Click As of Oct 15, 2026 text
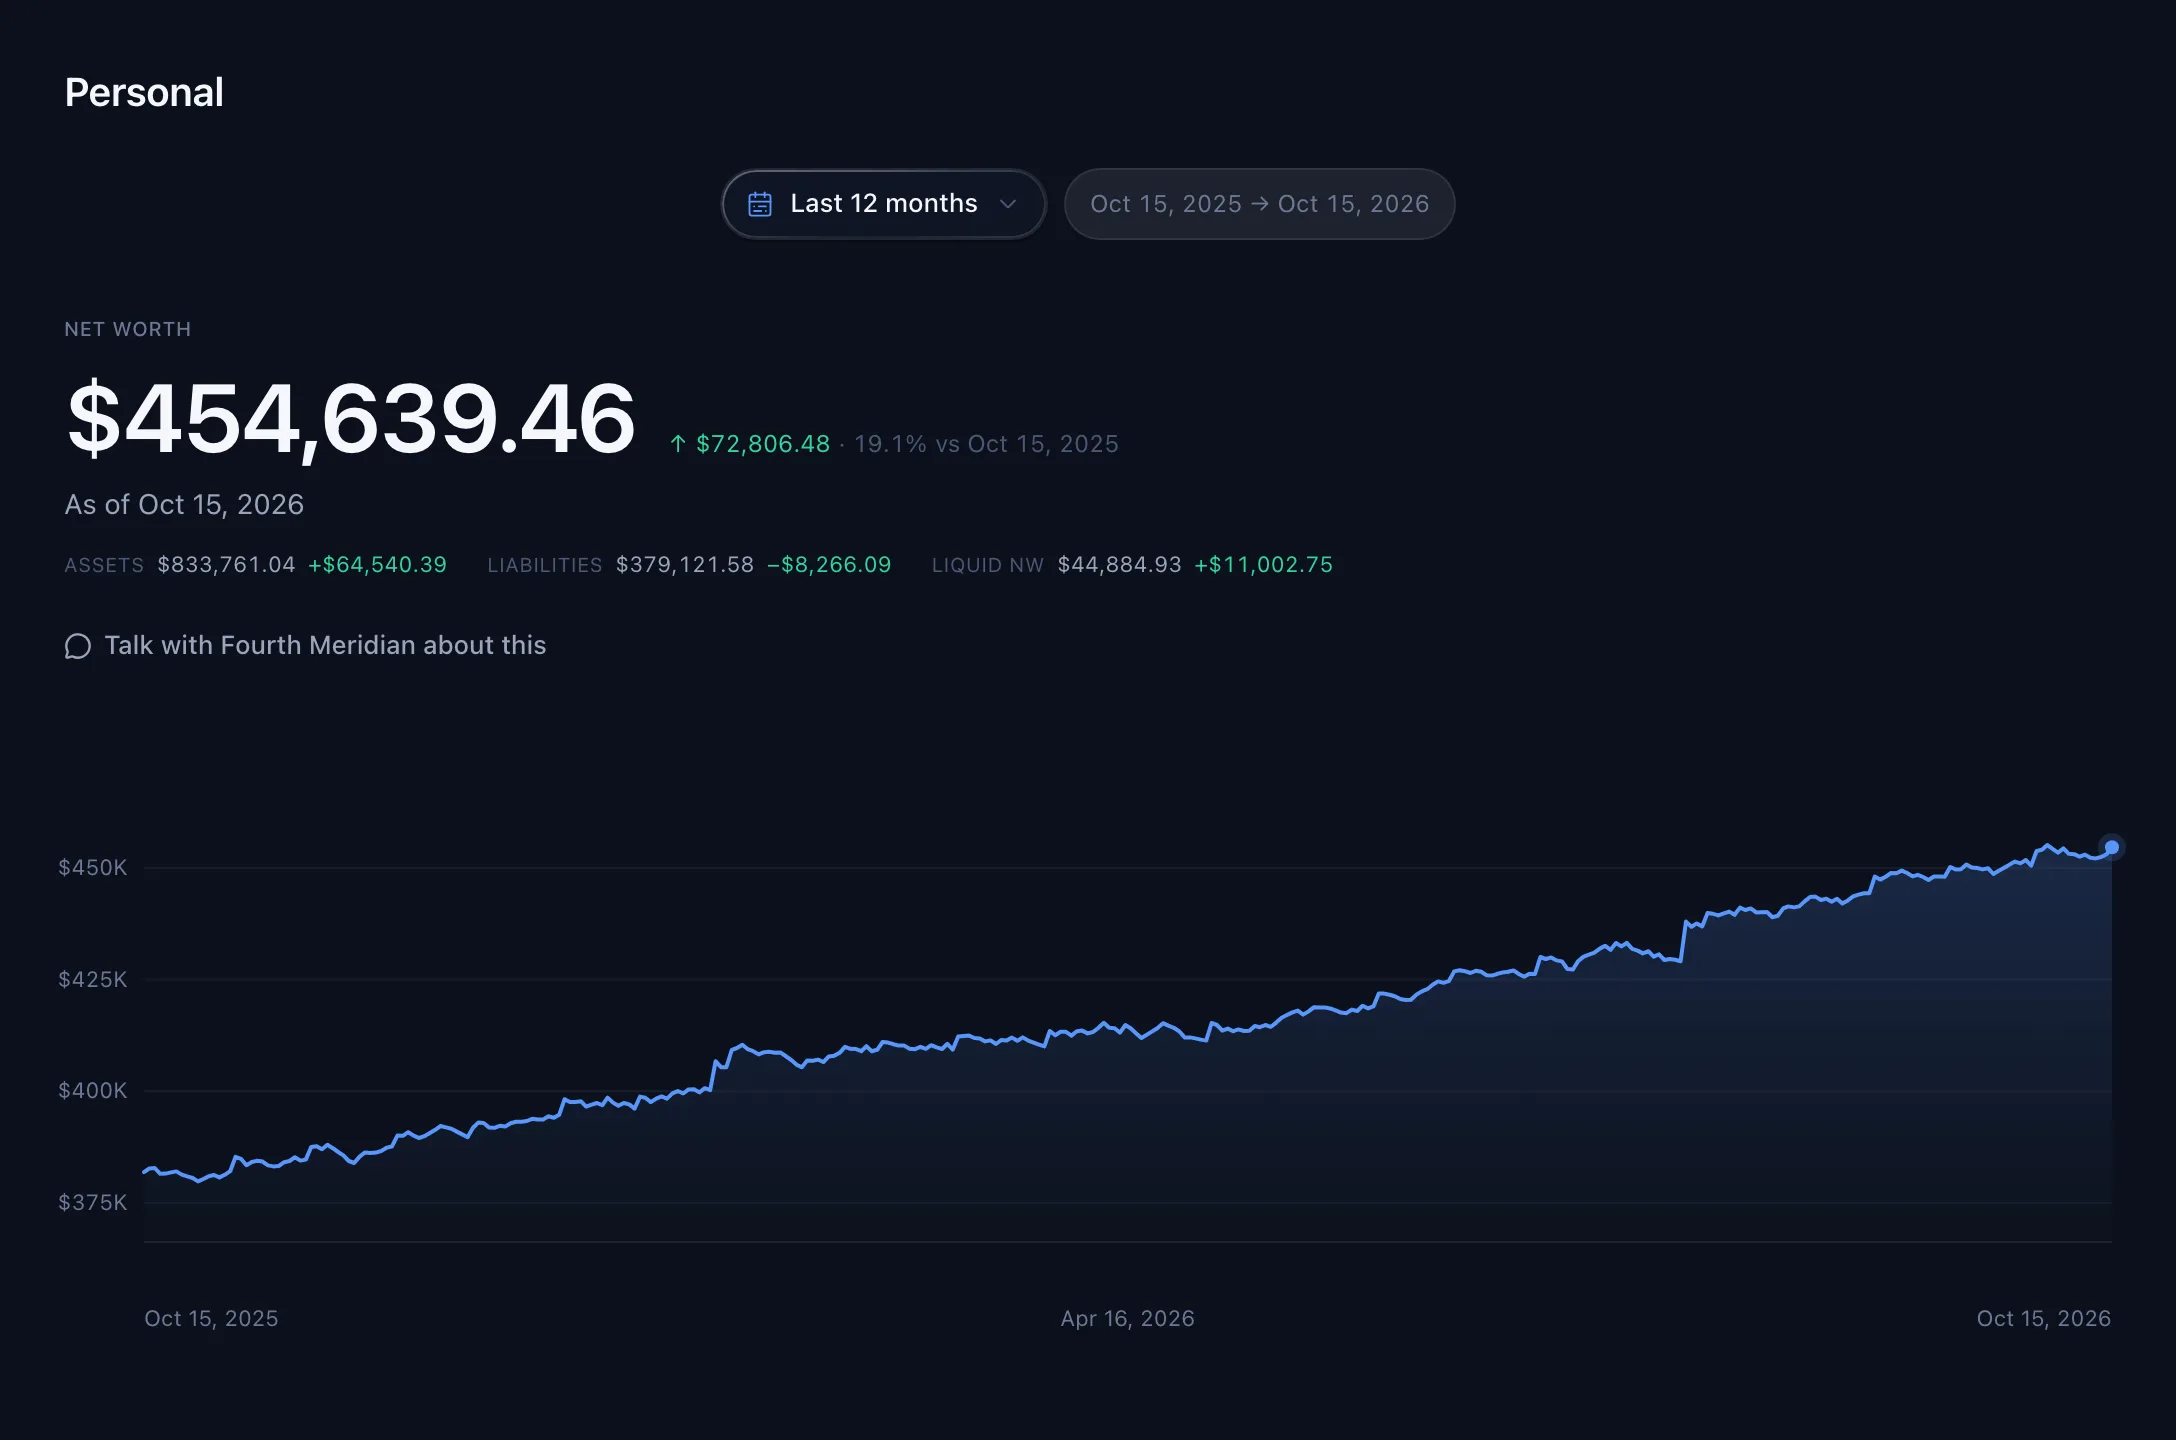2176x1440 pixels. coord(184,505)
